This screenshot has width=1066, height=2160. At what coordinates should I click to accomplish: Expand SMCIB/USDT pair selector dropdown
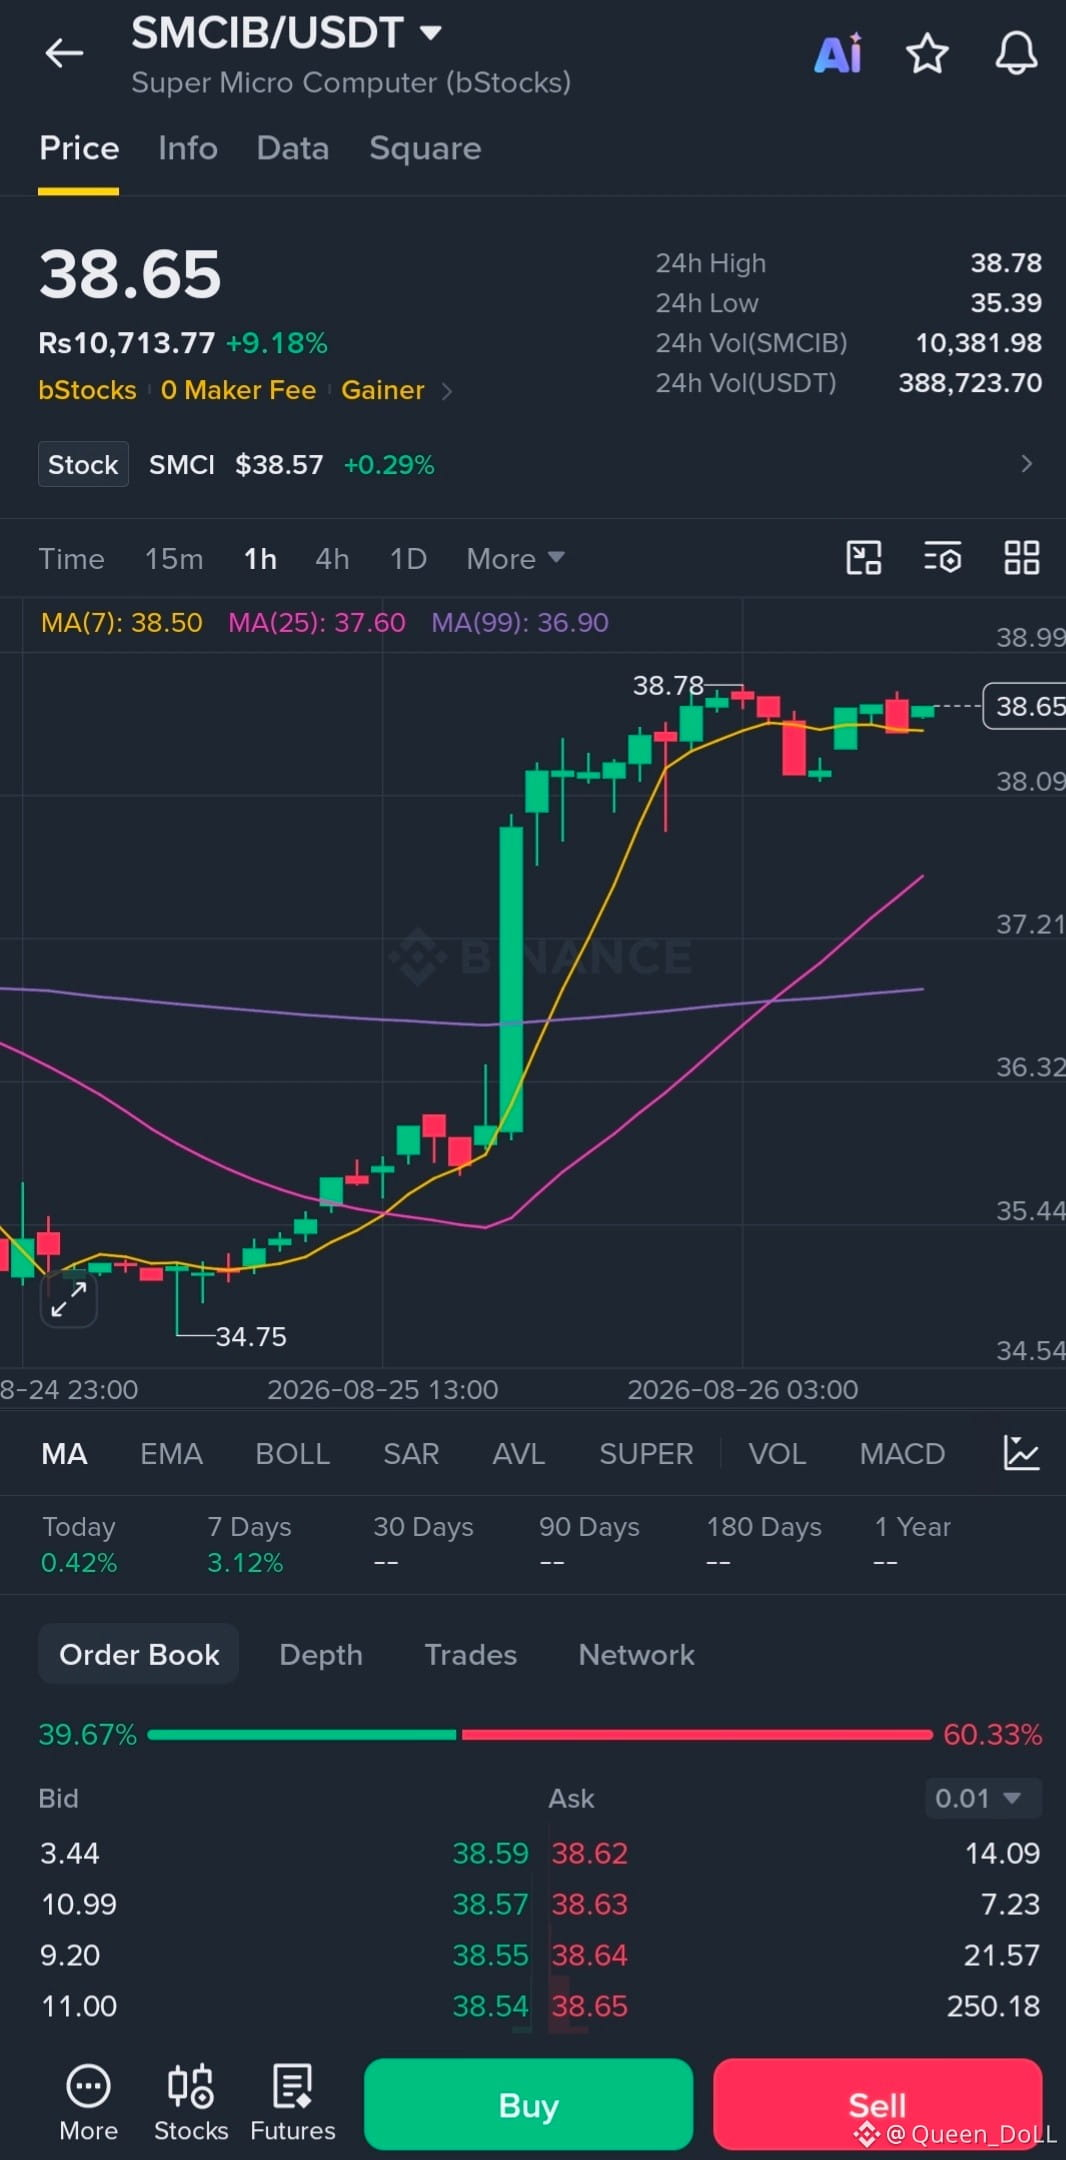tap(431, 33)
